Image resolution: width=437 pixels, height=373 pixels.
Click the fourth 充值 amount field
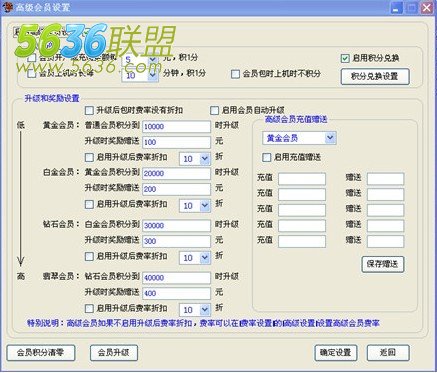[x=302, y=226]
